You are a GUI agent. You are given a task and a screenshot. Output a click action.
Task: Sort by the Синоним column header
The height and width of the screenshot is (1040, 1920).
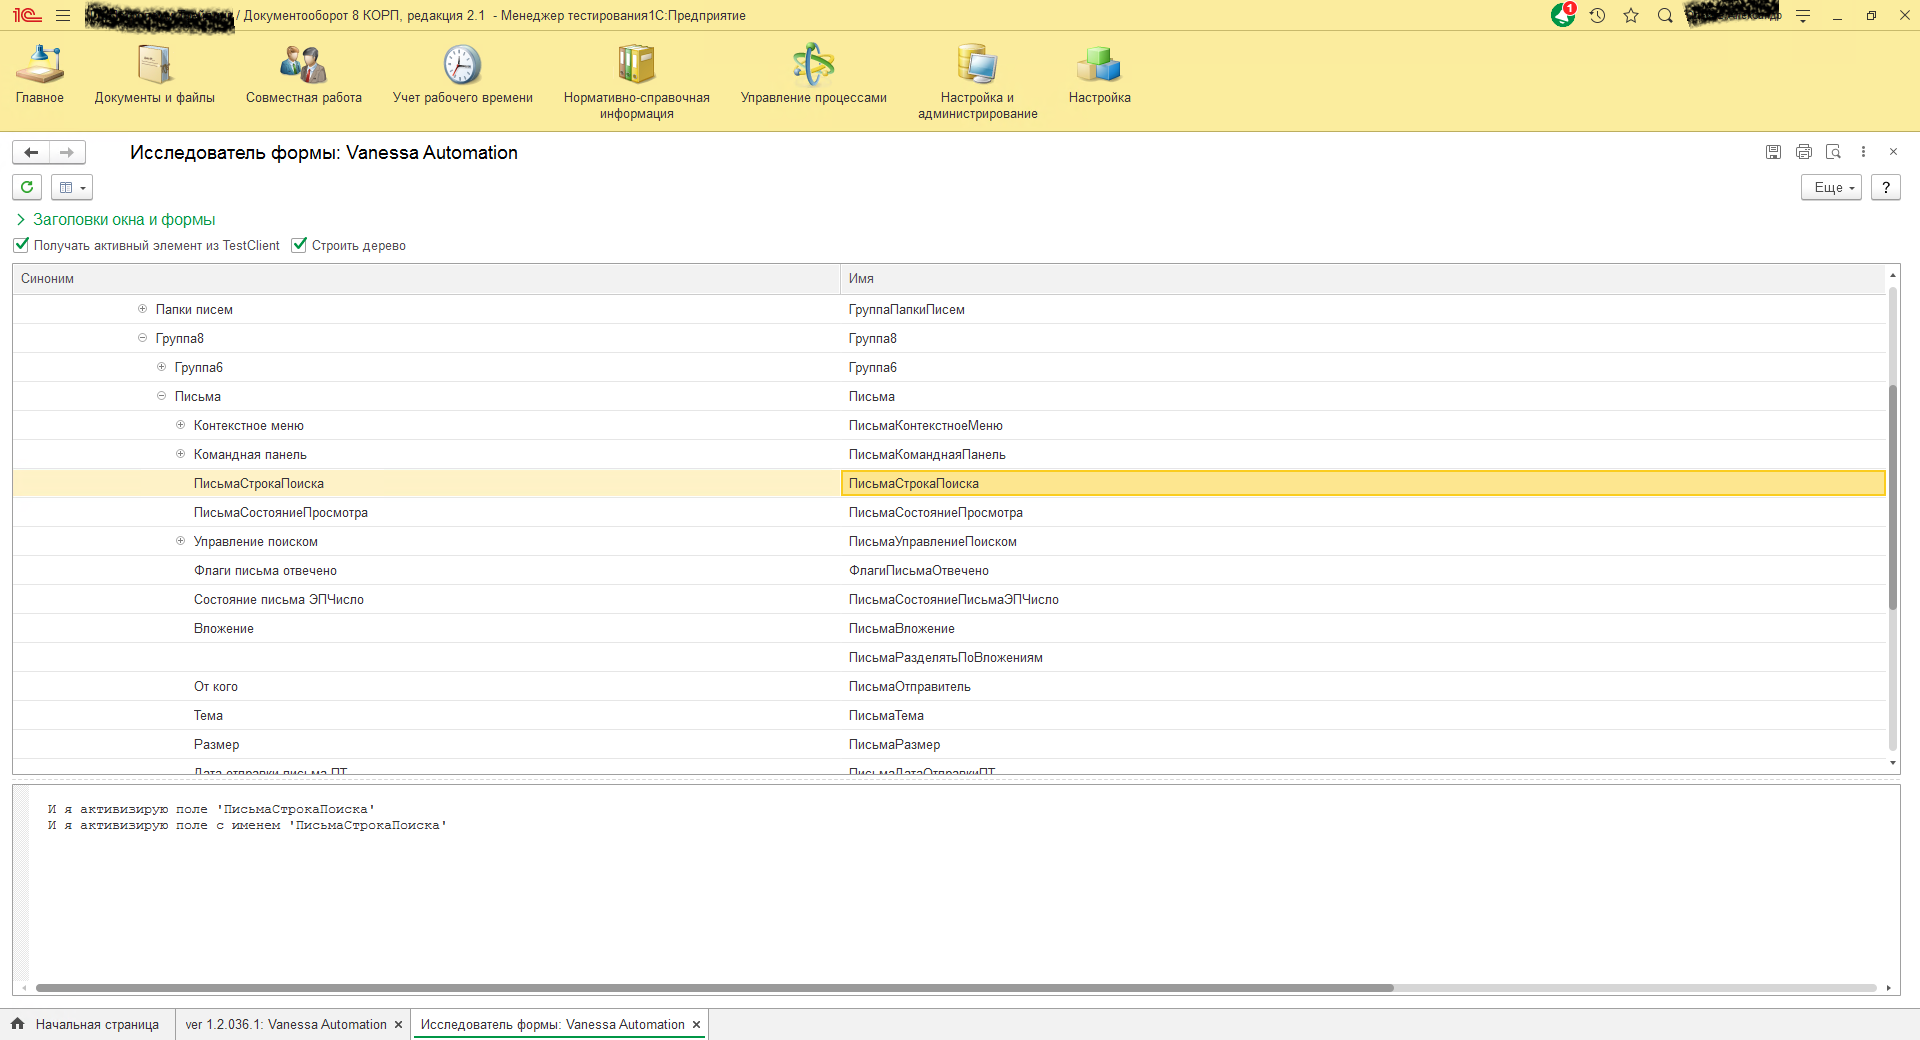click(x=427, y=279)
